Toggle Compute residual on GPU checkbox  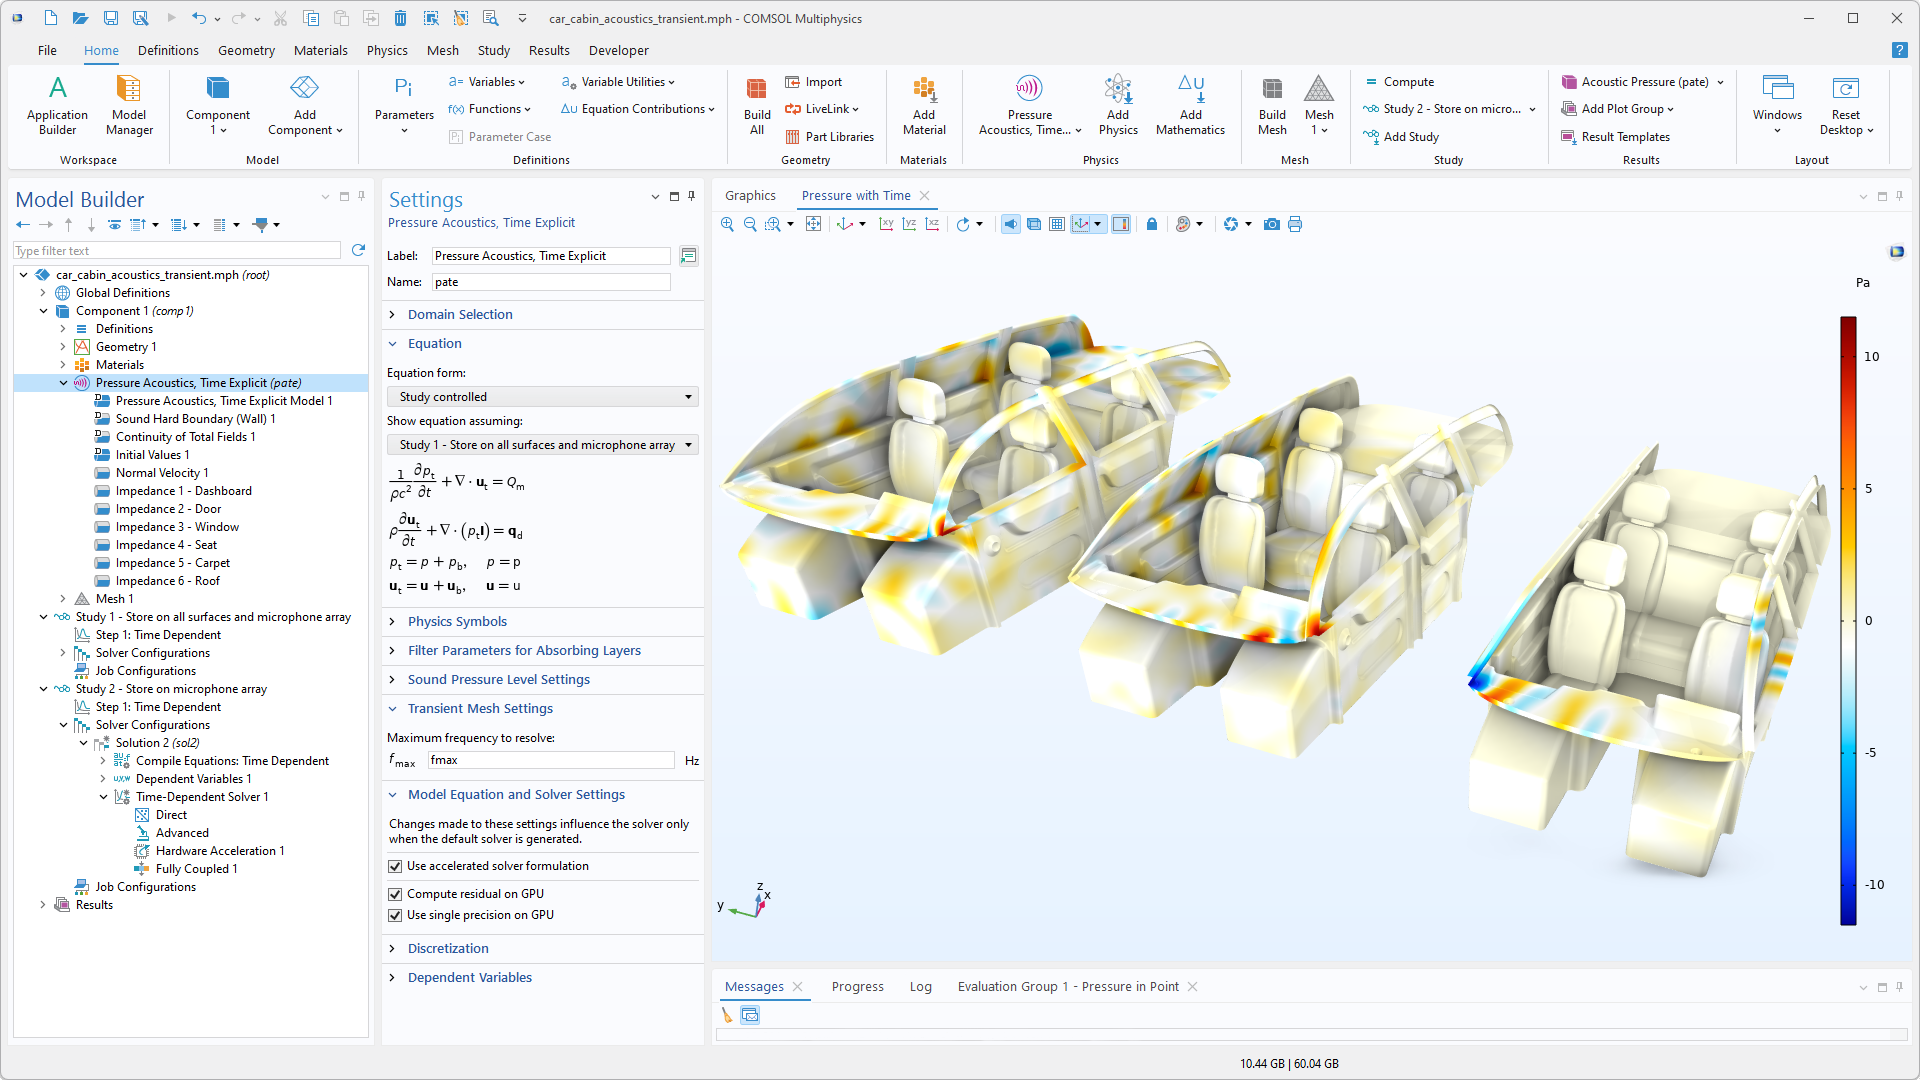pos(395,894)
